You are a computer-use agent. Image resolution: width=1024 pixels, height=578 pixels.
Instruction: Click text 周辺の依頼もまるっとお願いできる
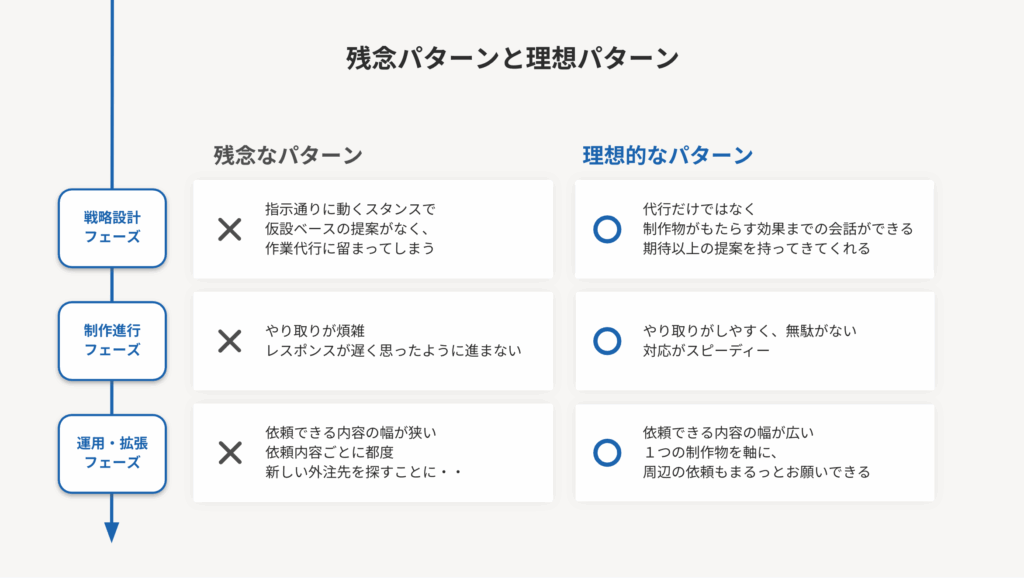(756, 472)
